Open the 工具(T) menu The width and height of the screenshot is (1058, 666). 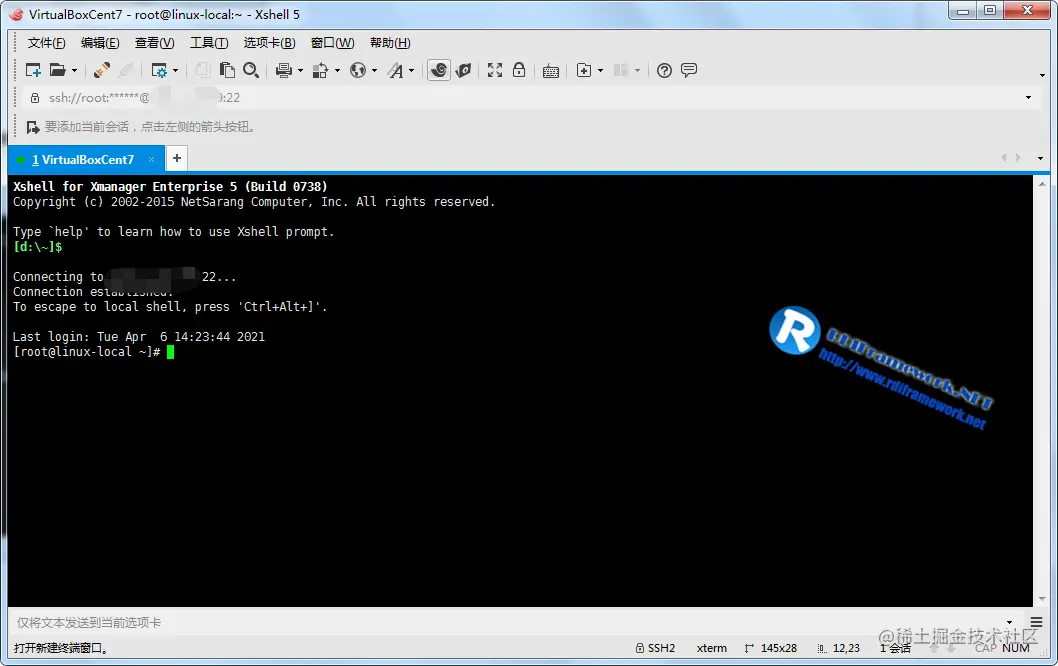(x=209, y=43)
